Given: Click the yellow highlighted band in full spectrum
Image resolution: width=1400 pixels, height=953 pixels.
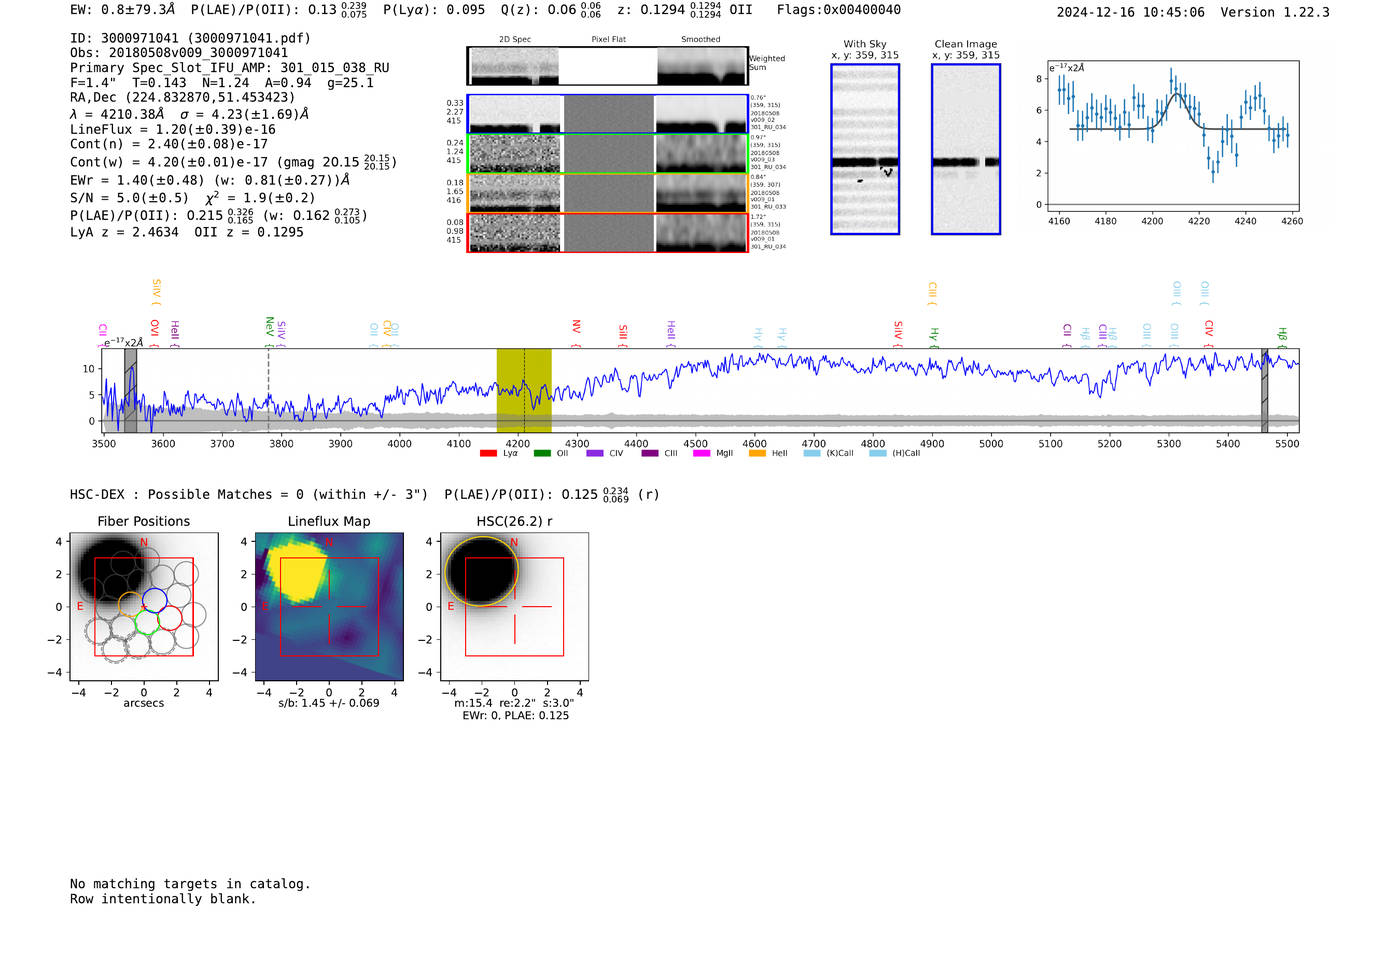Looking at the screenshot, I should 524,390.
